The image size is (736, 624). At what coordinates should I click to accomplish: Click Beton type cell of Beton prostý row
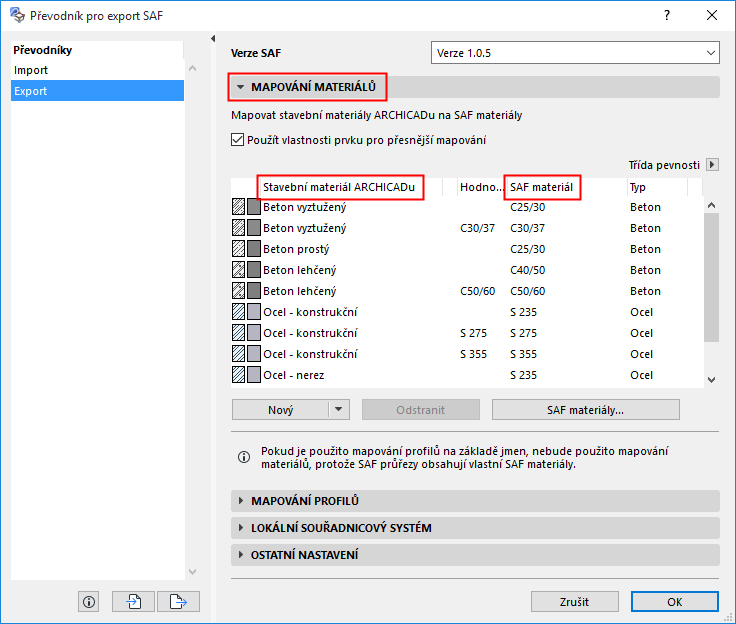pyautogui.click(x=645, y=249)
